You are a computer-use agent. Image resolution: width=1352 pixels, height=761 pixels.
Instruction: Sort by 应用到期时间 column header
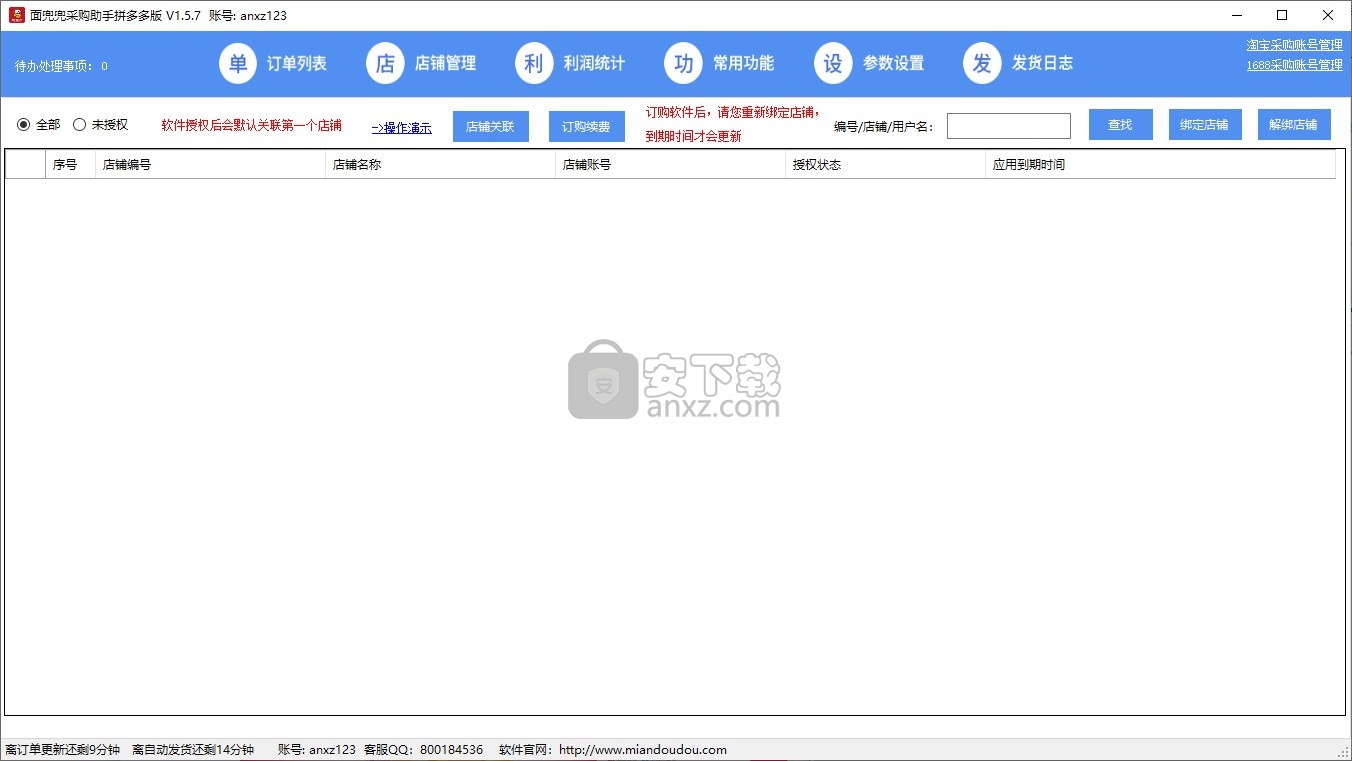pyautogui.click(x=1160, y=165)
